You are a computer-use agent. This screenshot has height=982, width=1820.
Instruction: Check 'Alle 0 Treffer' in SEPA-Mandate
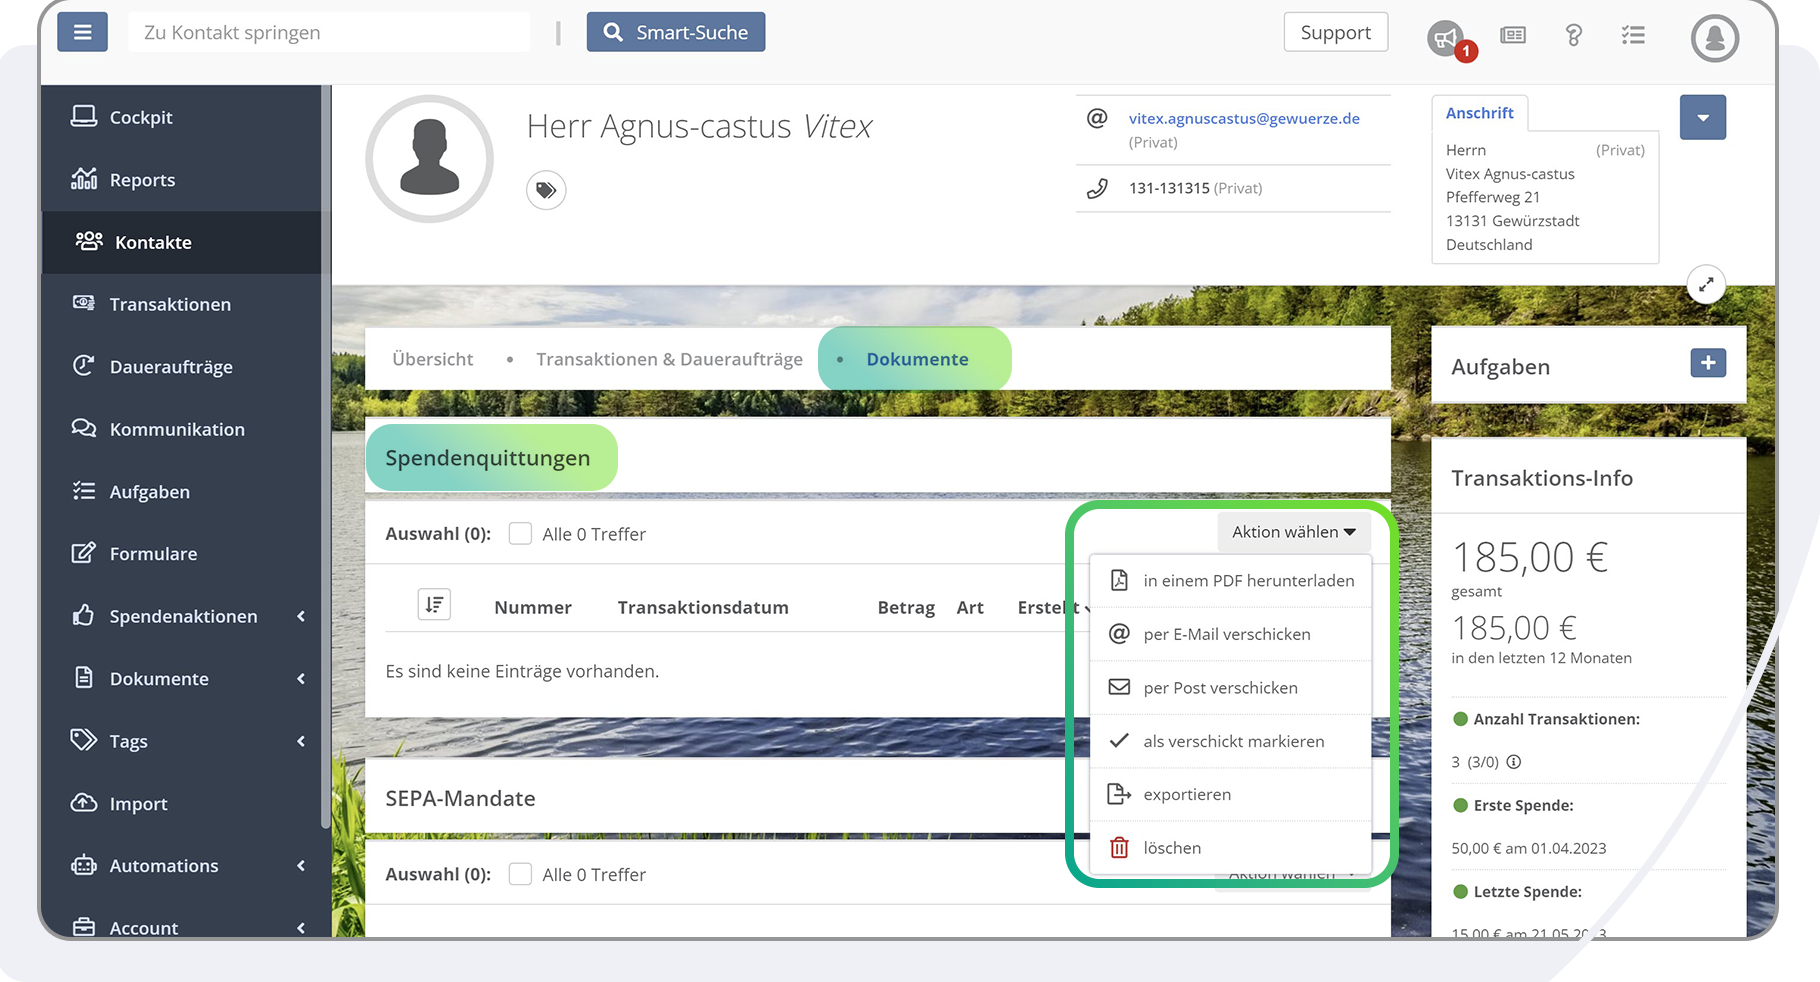[520, 874]
